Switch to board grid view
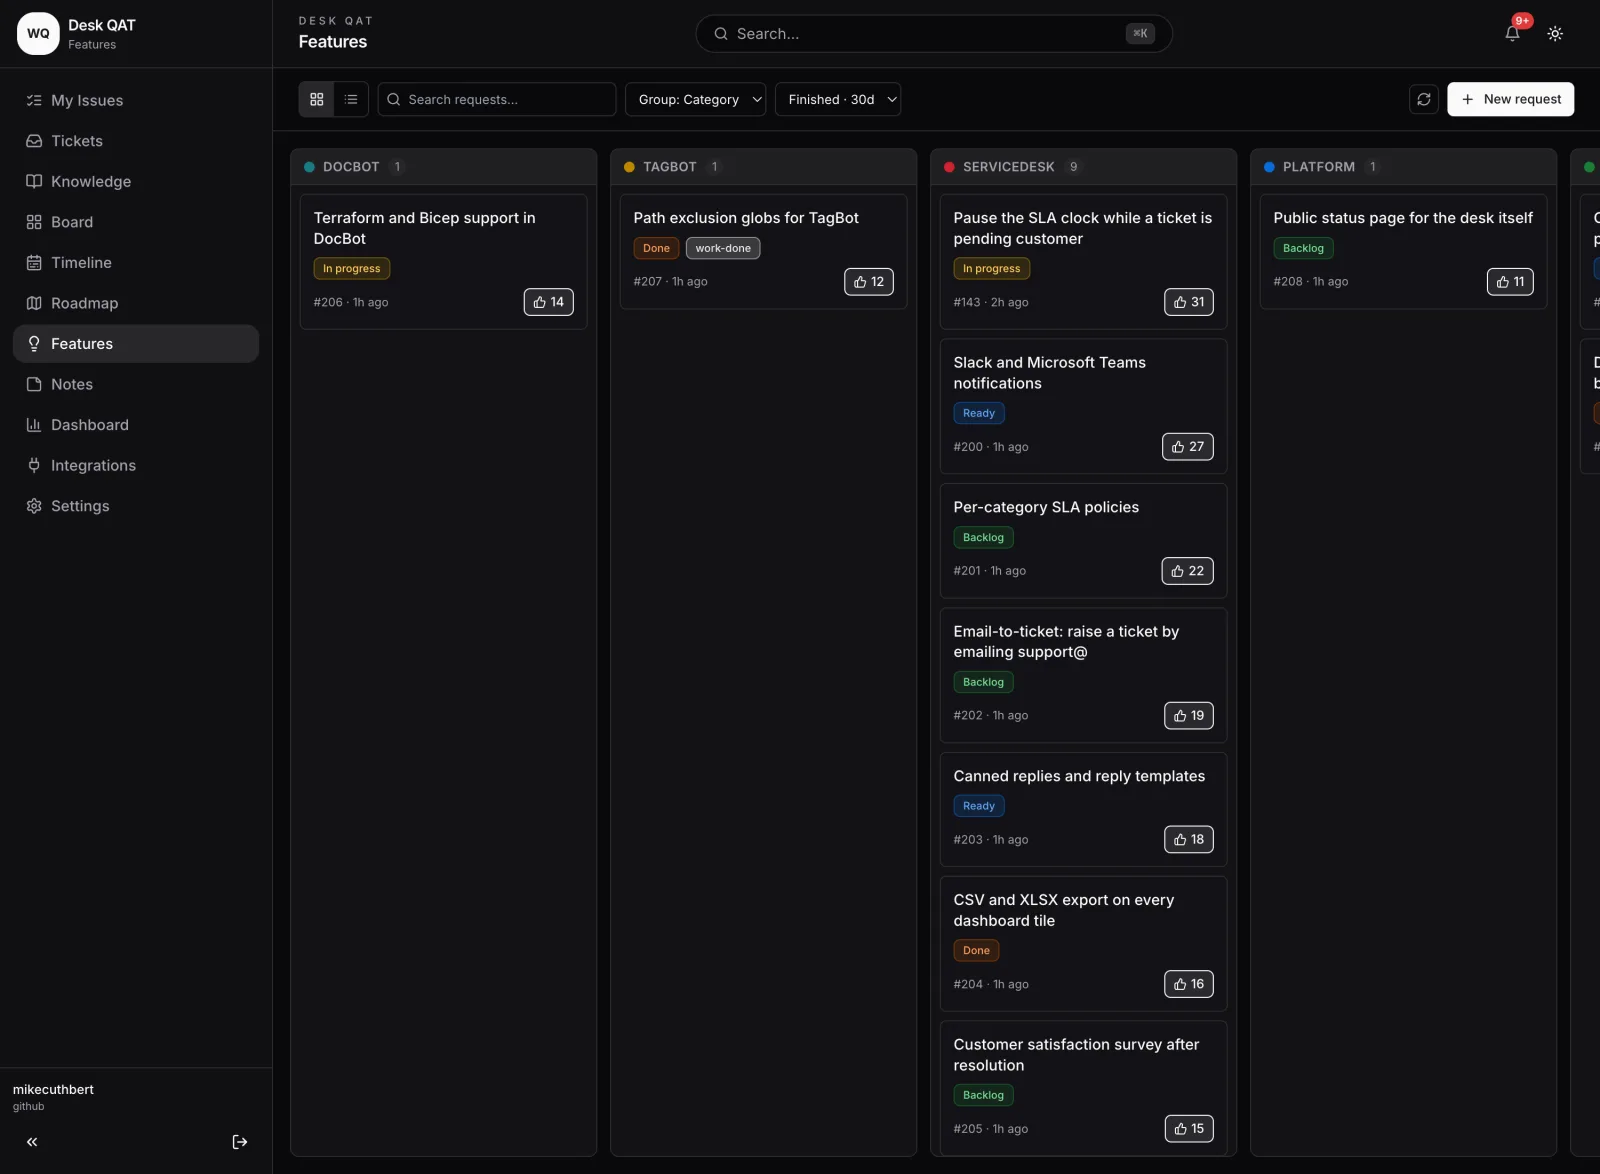The image size is (1600, 1174). 317,99
